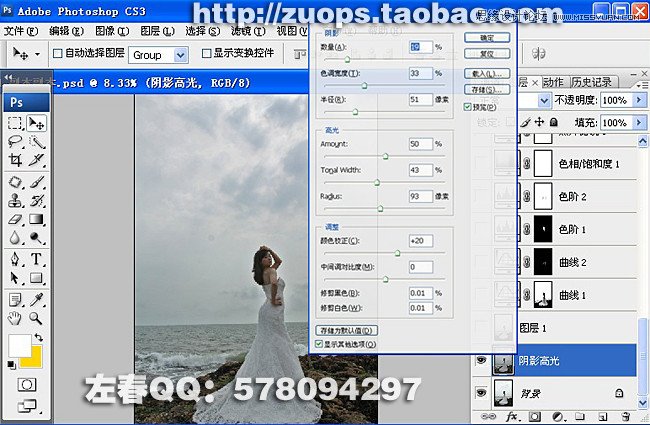Open the 文件 menu

(x=21, y=31)
